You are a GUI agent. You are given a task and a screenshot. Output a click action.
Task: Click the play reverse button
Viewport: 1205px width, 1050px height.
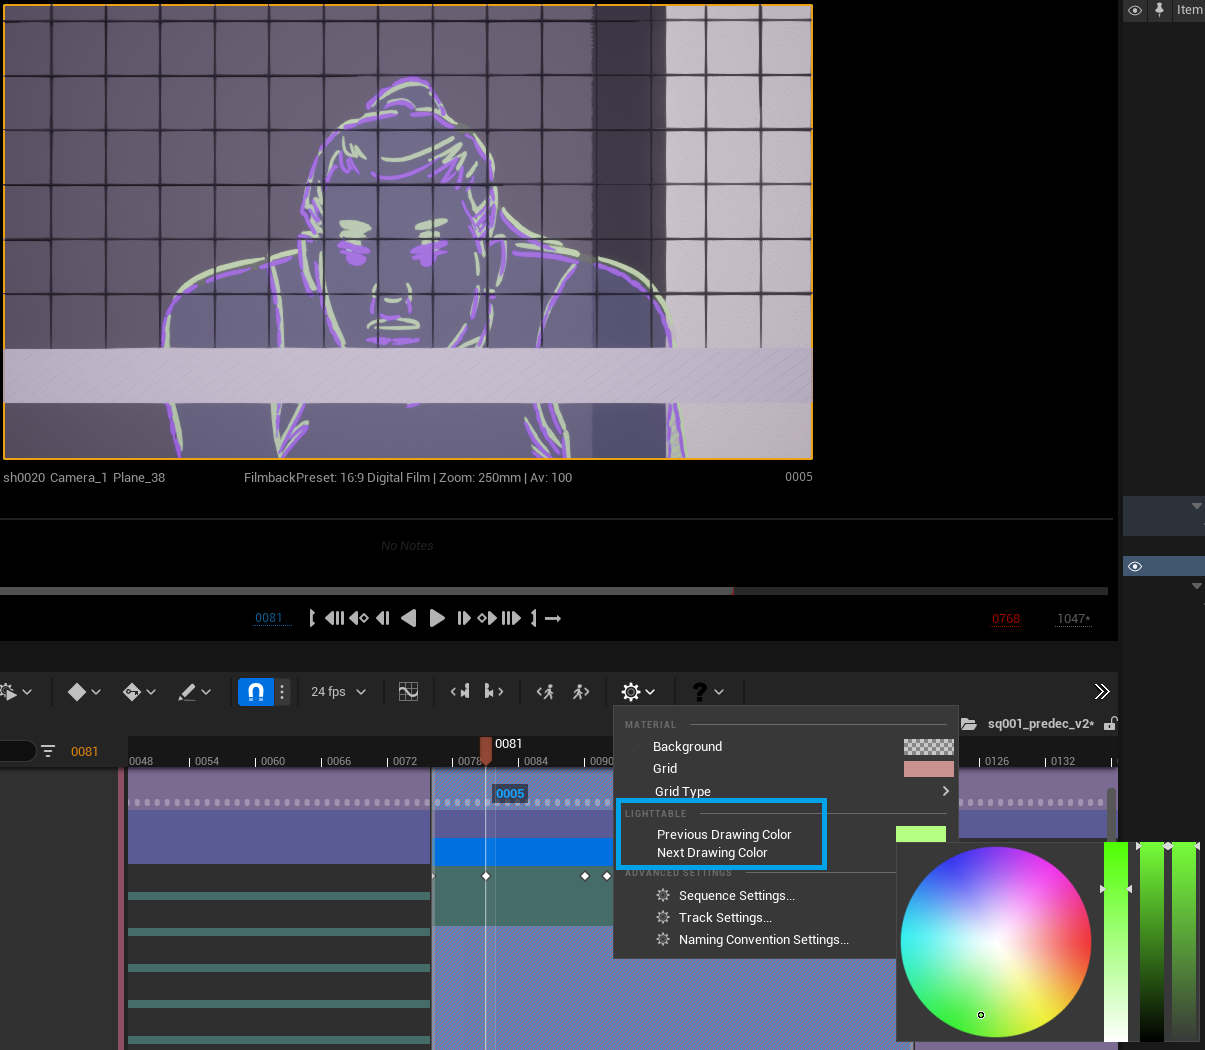408,618
